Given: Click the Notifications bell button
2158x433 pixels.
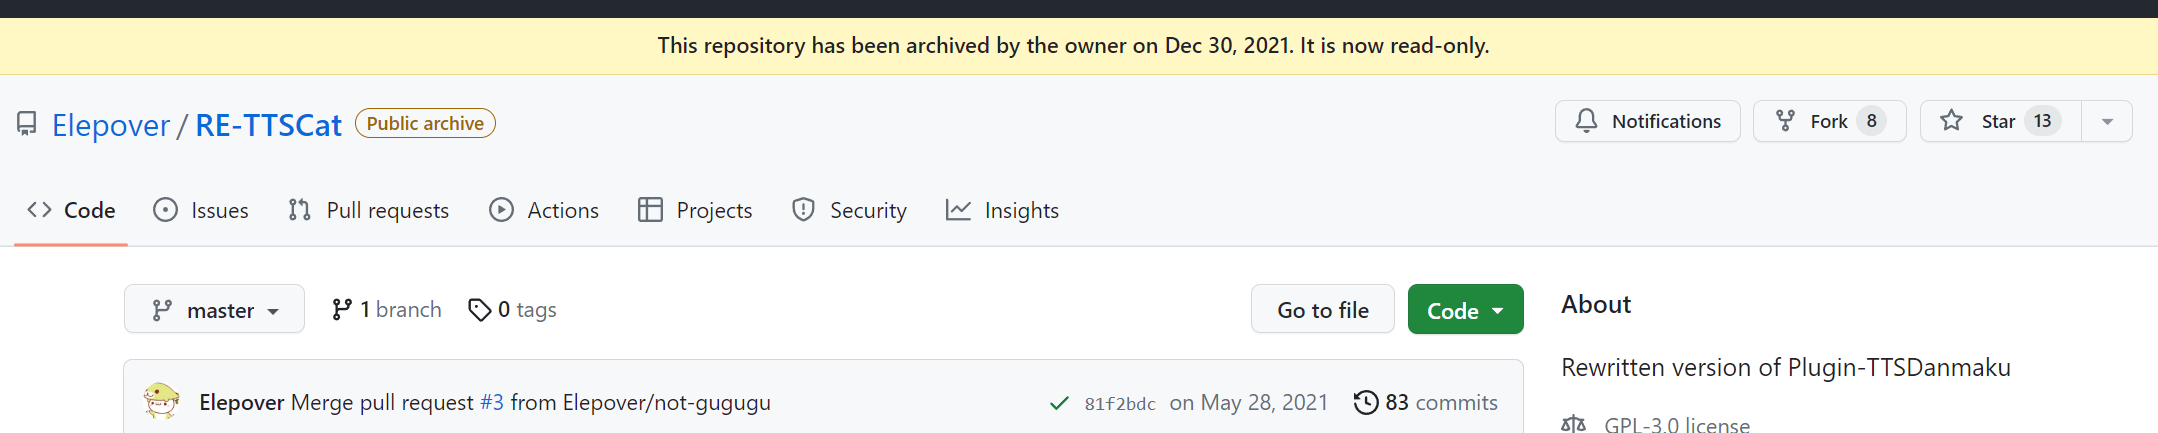Looking at the screenshot, I should point(1647,121).
